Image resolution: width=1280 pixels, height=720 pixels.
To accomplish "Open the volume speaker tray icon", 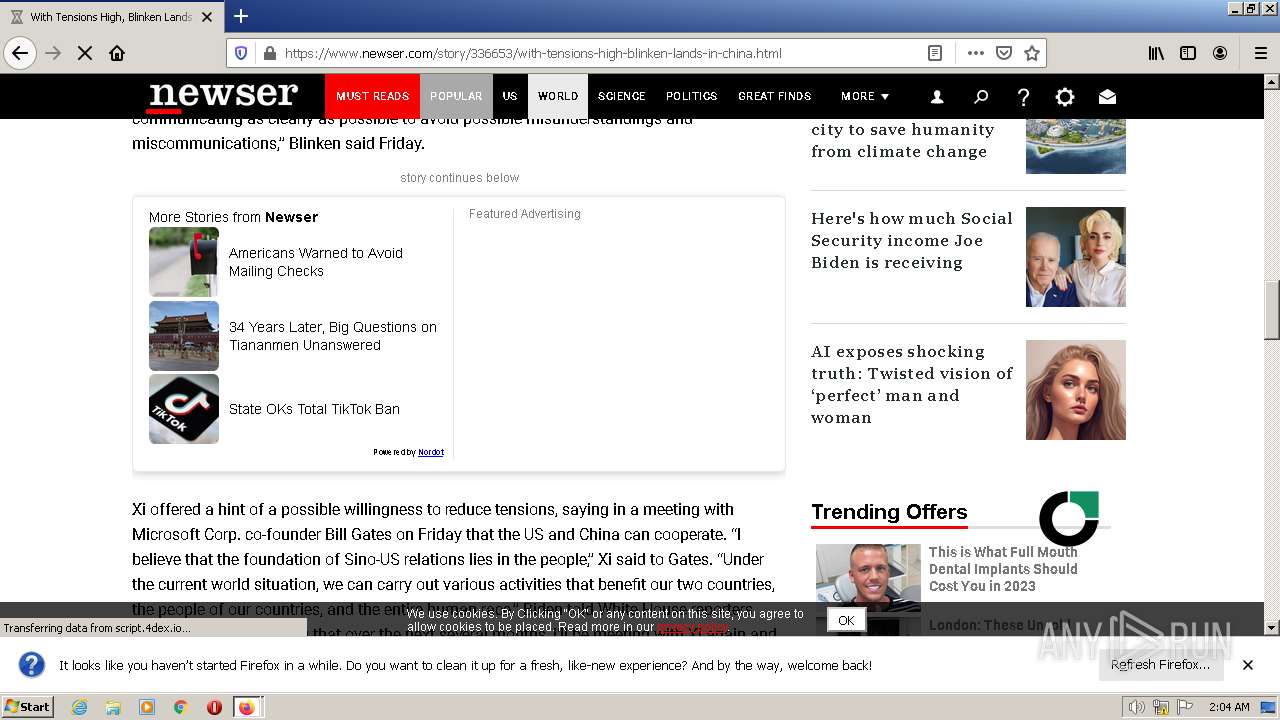I will (x=1137, y=707).
